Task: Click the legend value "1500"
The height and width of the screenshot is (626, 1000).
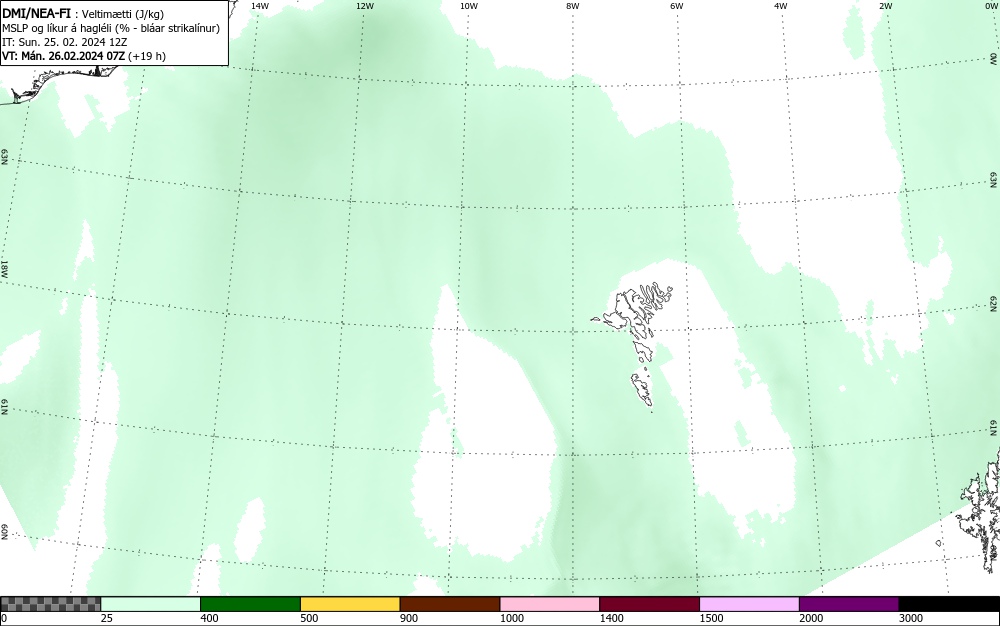Action: click(711, 618)
